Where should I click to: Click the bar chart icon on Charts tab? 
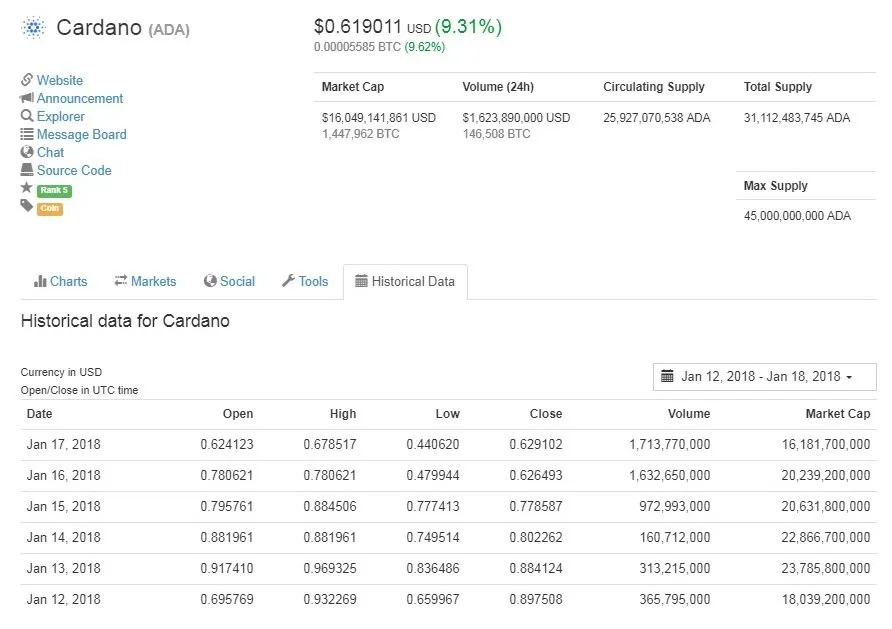tap(40, 281)
